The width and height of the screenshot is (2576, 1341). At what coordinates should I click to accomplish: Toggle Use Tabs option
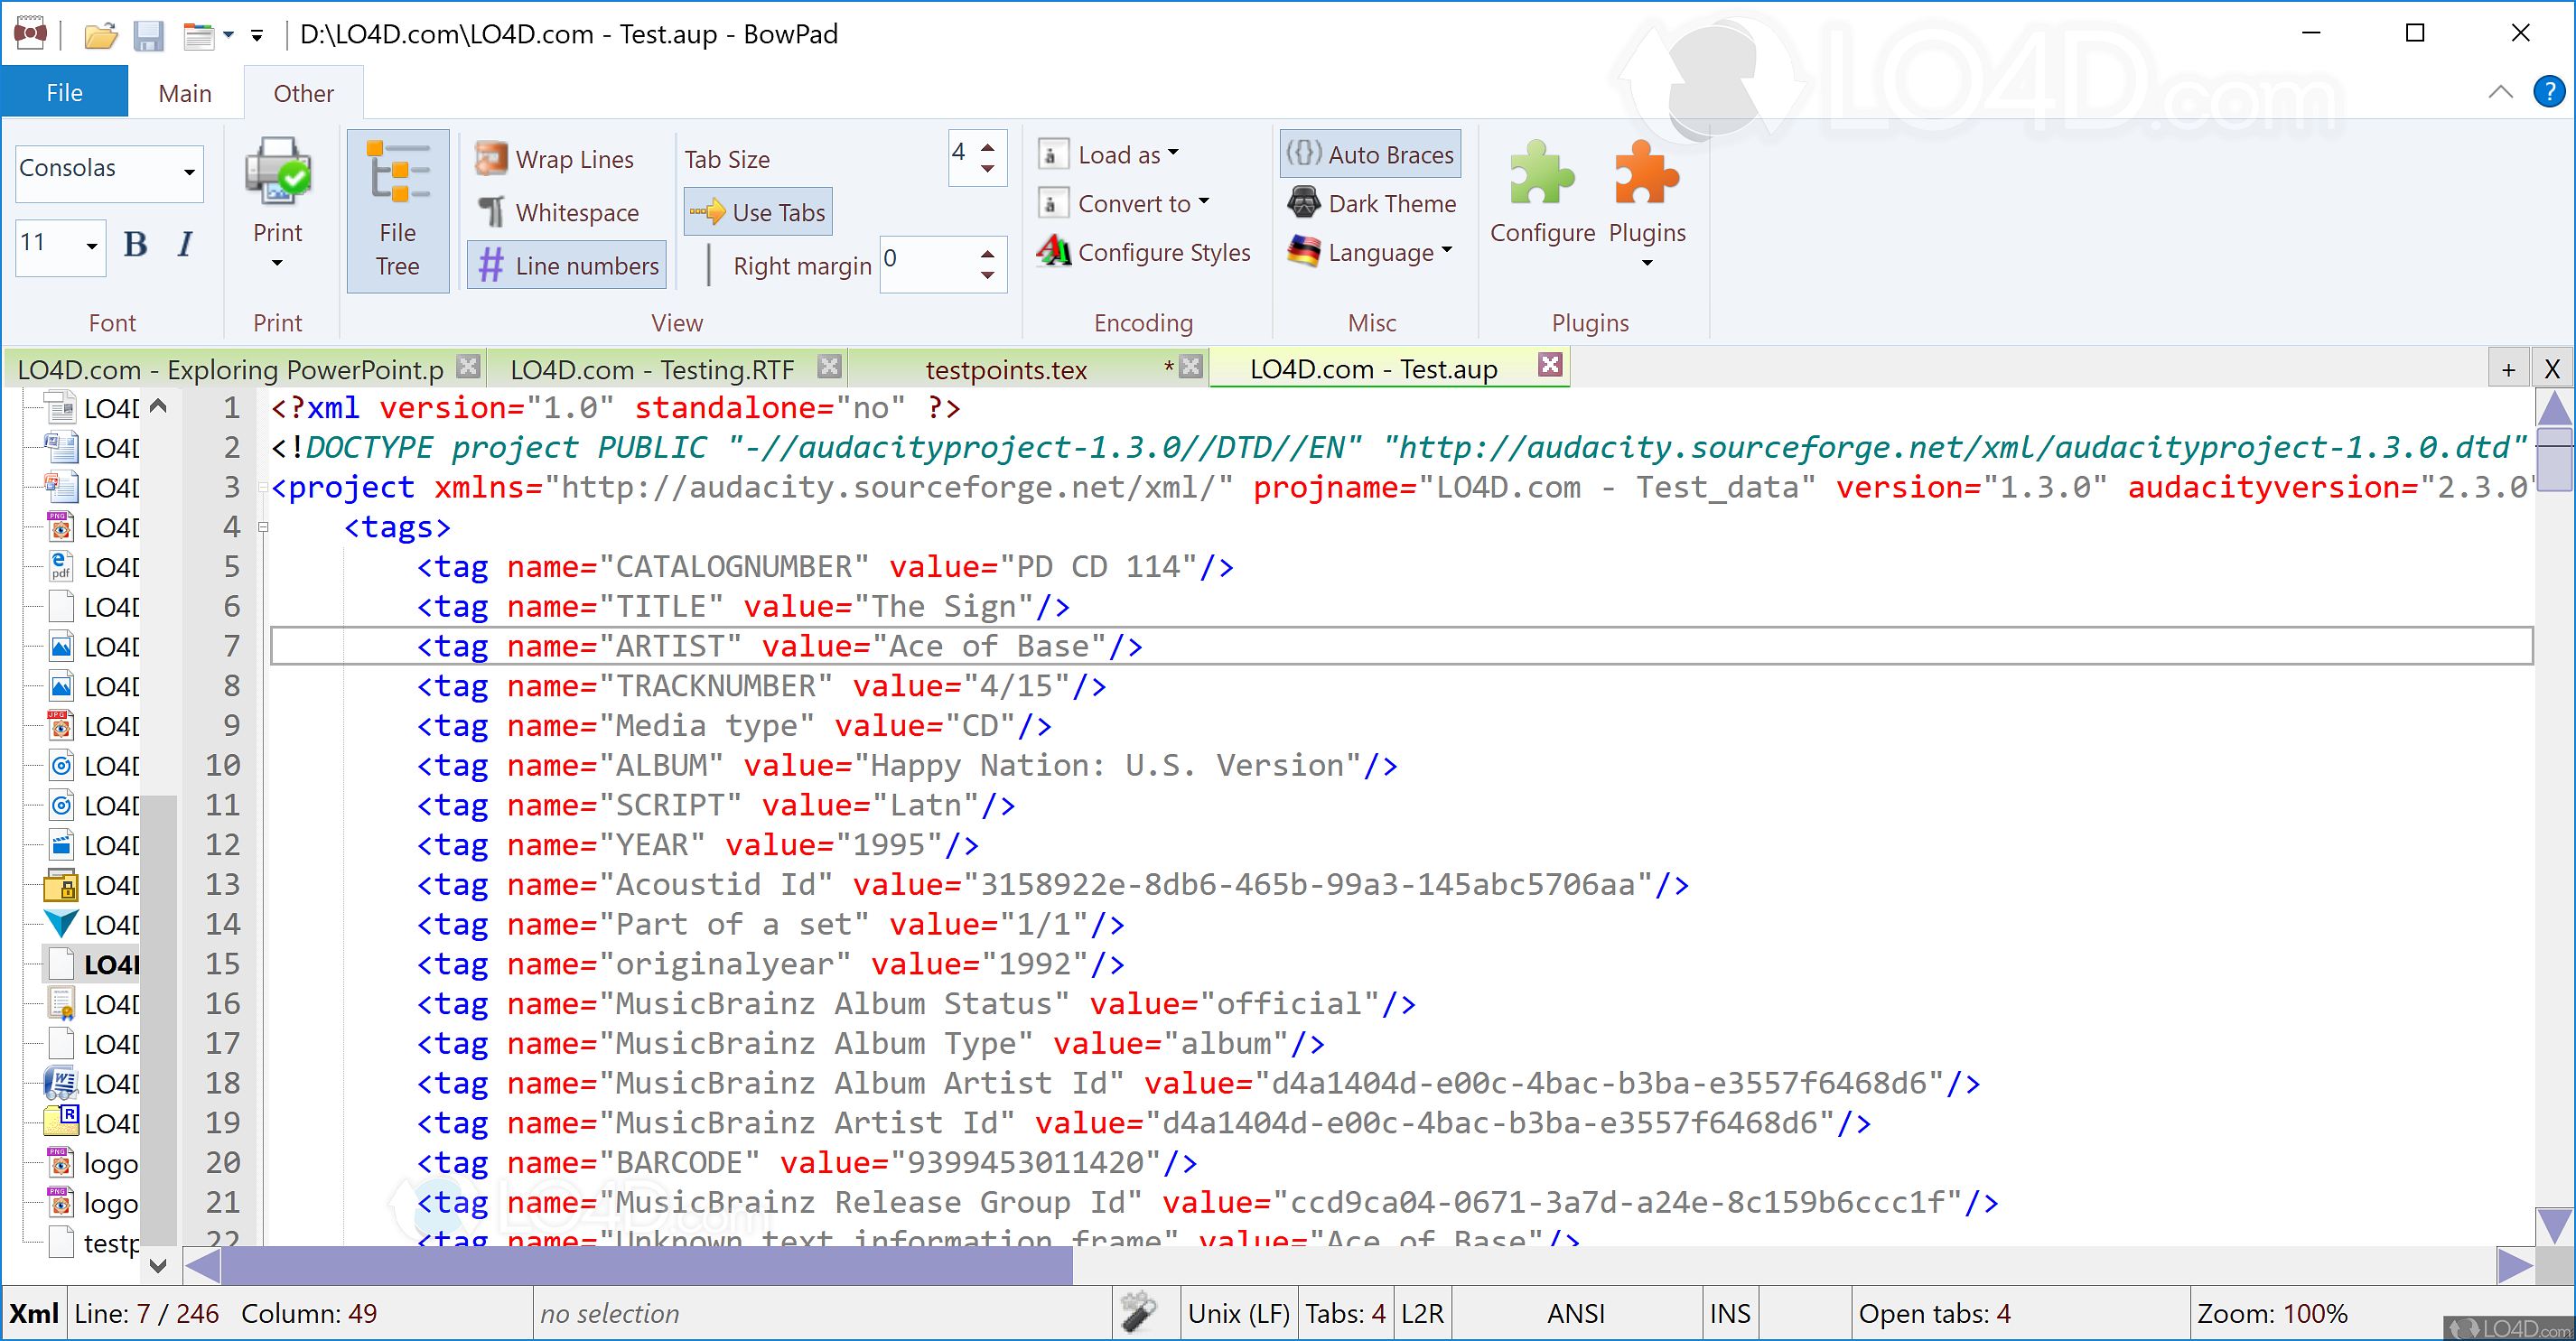pos(758,212)
